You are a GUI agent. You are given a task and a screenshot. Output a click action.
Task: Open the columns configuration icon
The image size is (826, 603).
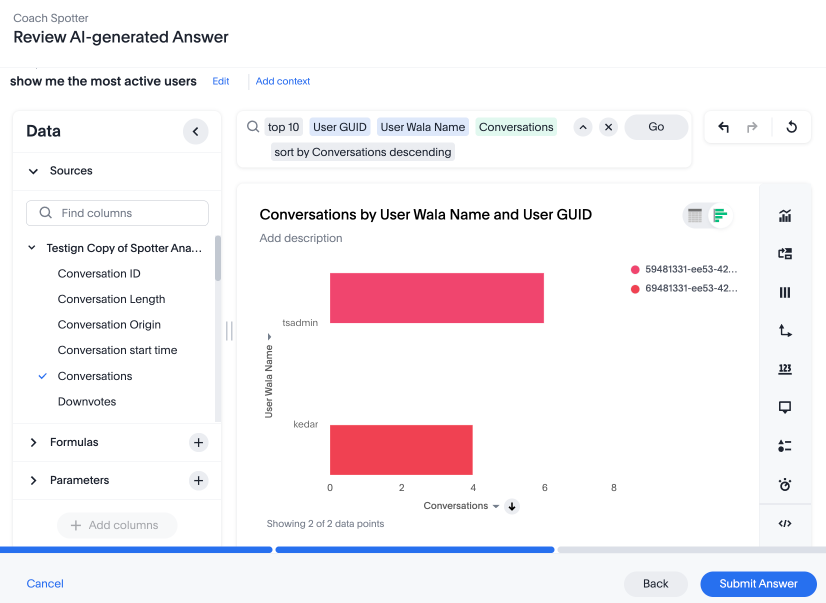click(785, 292)
